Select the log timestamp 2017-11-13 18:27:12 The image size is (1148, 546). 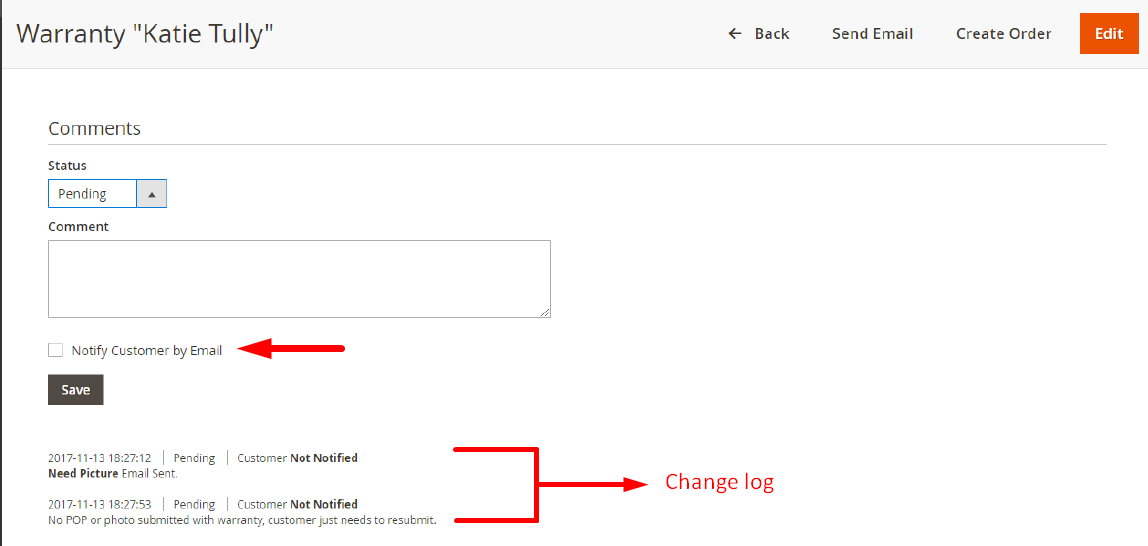[x=100, y=458]
